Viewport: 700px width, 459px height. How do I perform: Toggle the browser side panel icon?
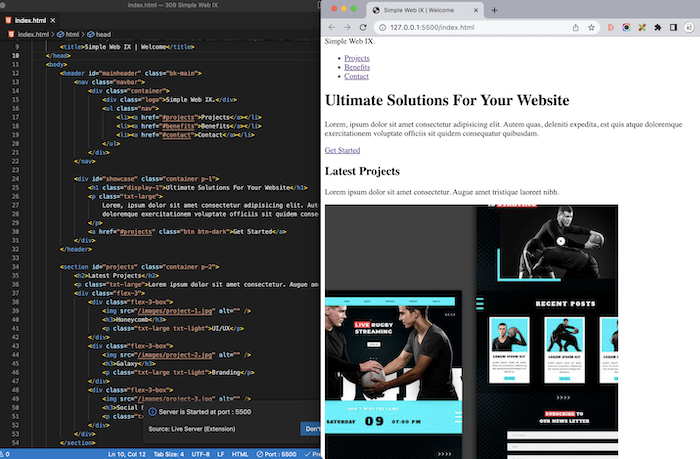(x=673, y=27)
